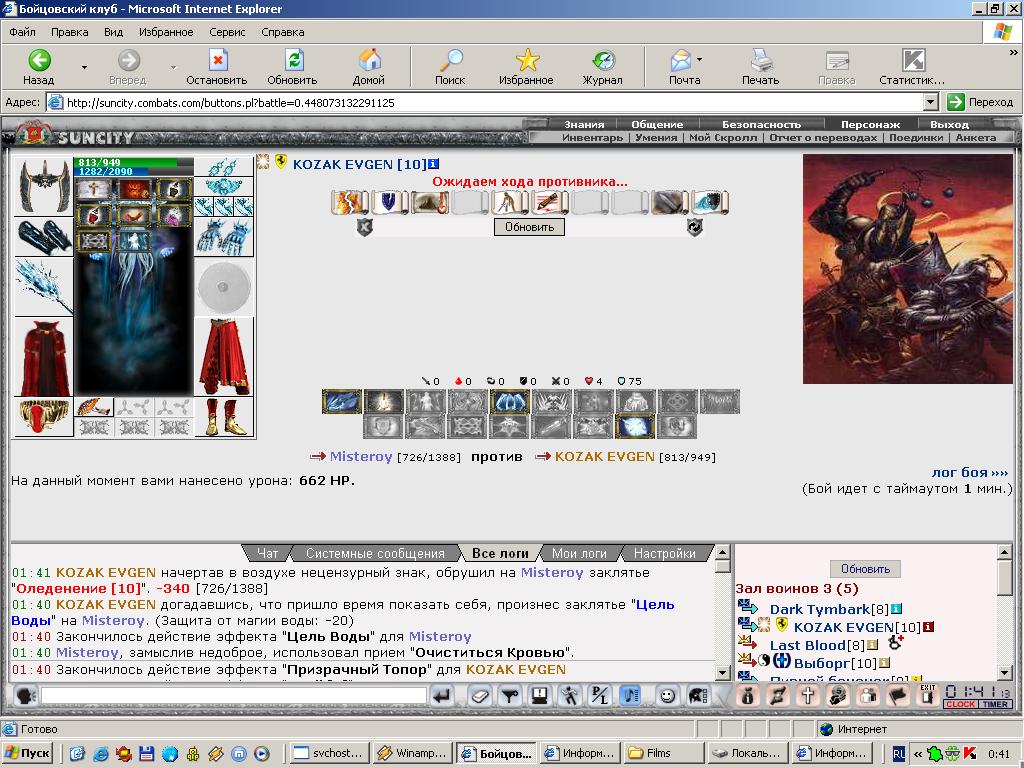This screenshot has width=1024, height=768.
Task: Open the Films taskbar folder
Action: pyautogui.click(x=663, y=753)
